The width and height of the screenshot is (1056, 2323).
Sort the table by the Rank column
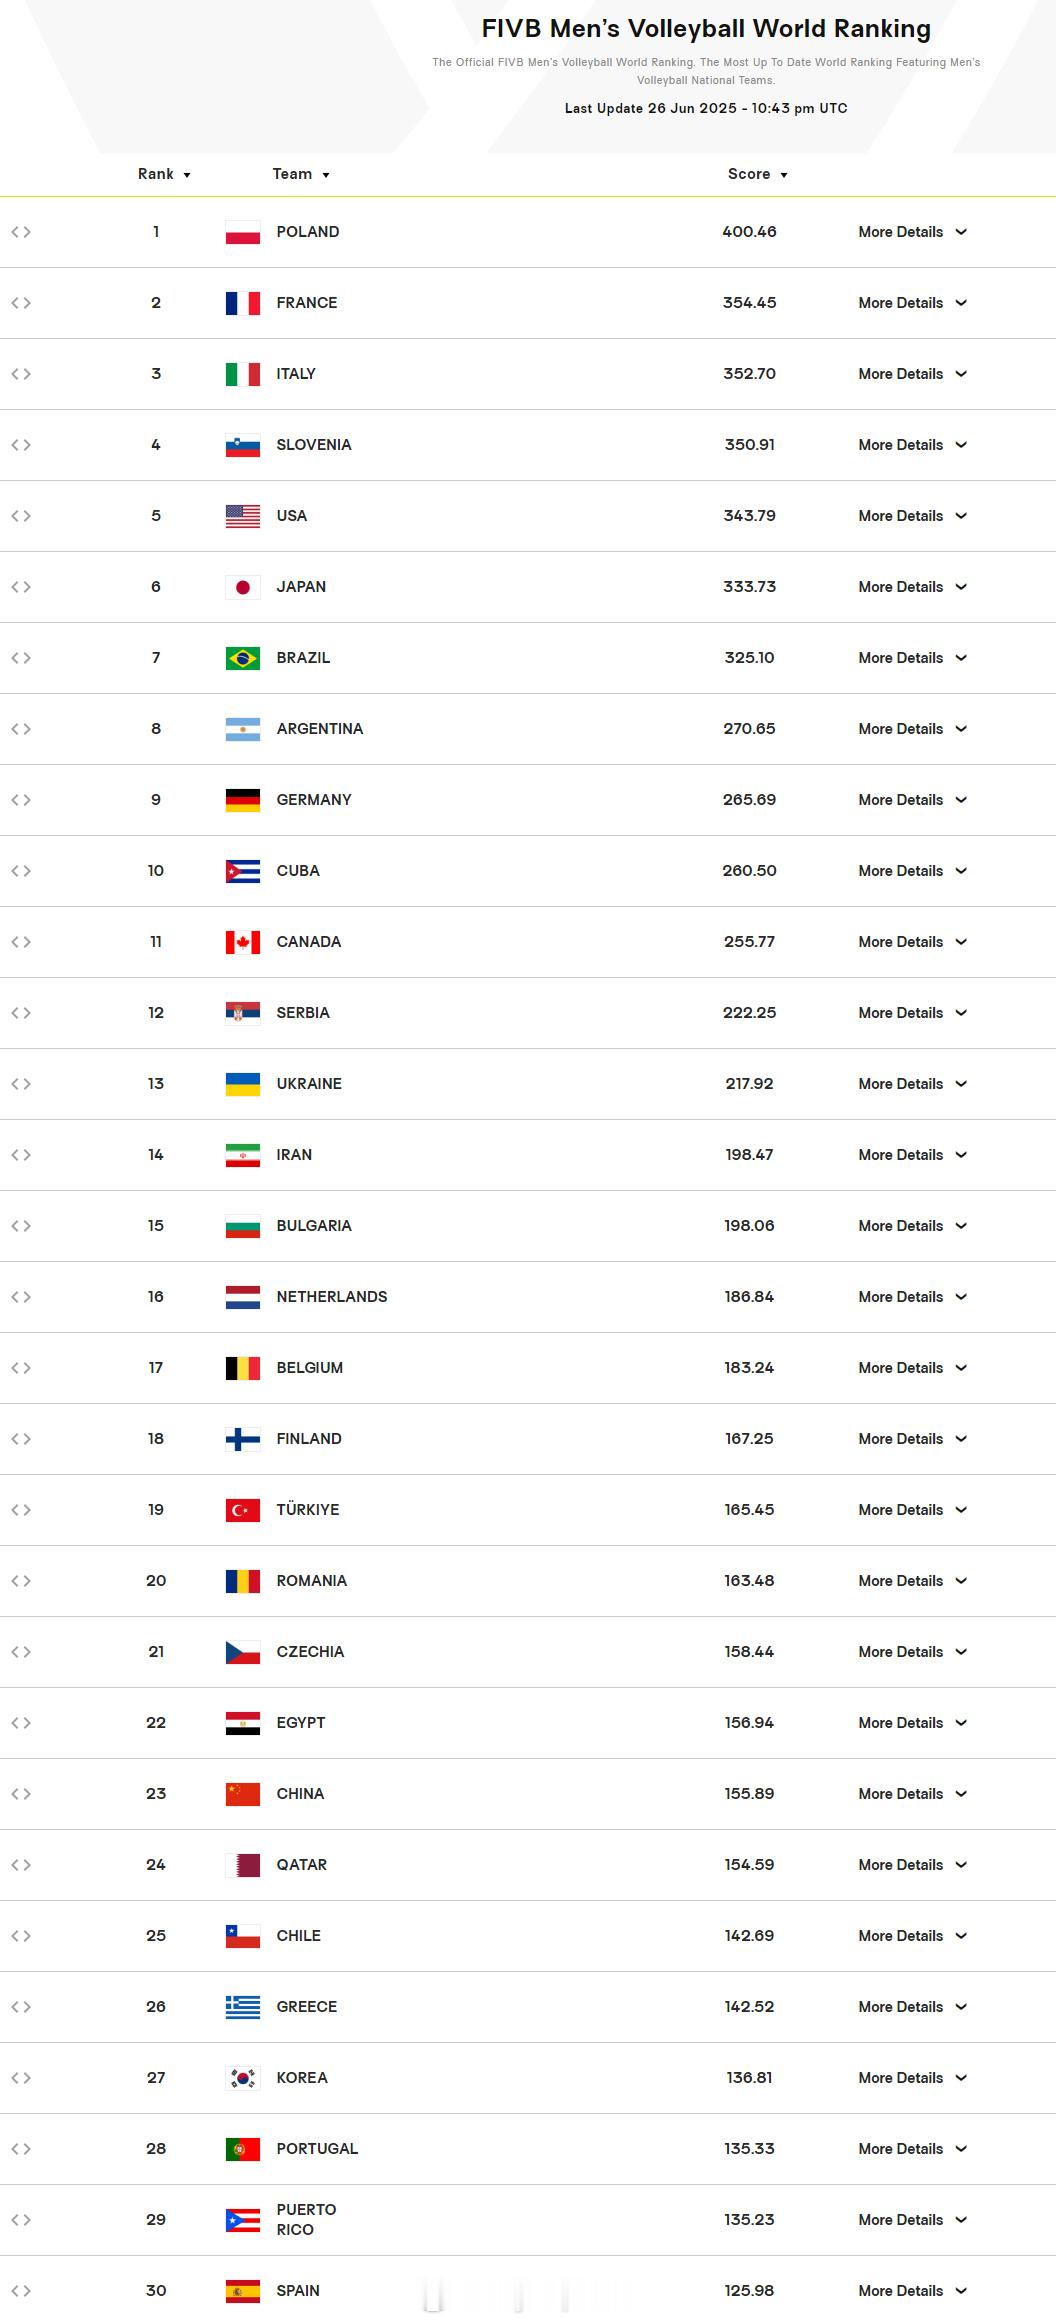click(164, 174)
